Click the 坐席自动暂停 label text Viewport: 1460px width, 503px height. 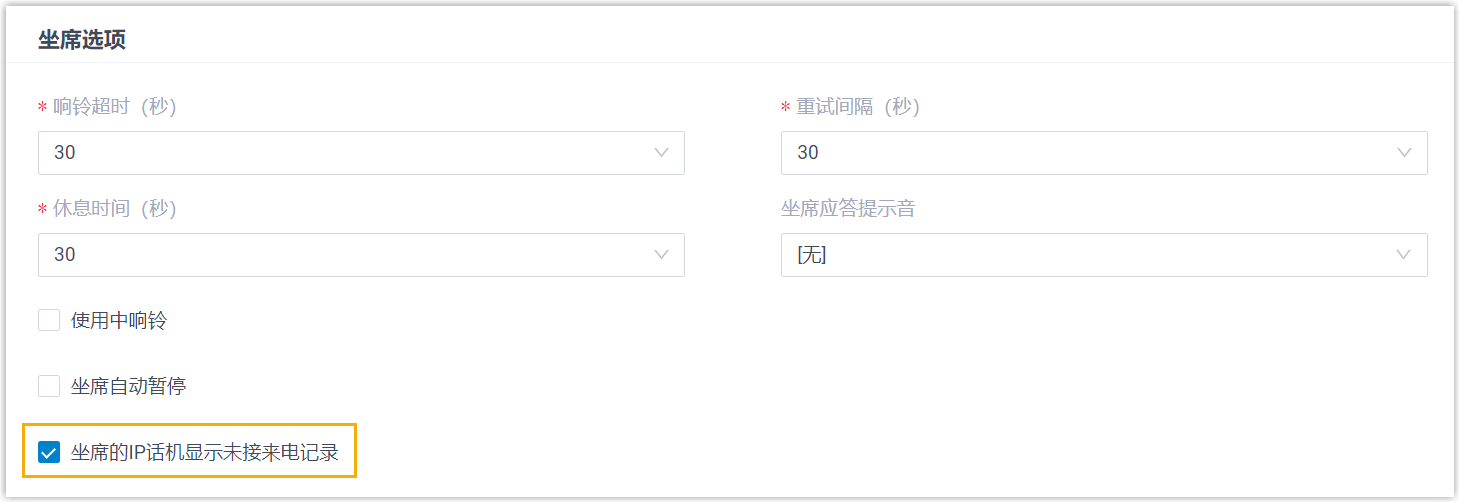click(x=129, y=386)
